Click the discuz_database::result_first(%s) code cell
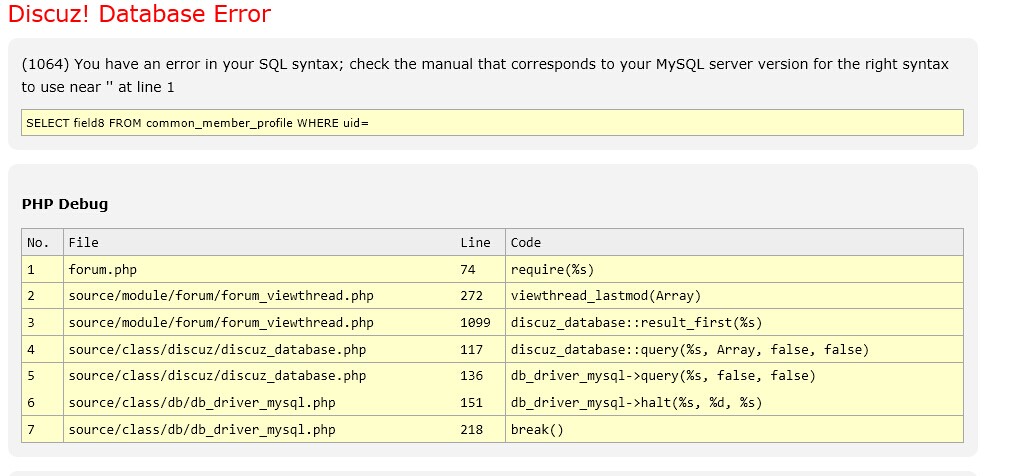This screenshot has height=476, width=1025. click(636, 323)
